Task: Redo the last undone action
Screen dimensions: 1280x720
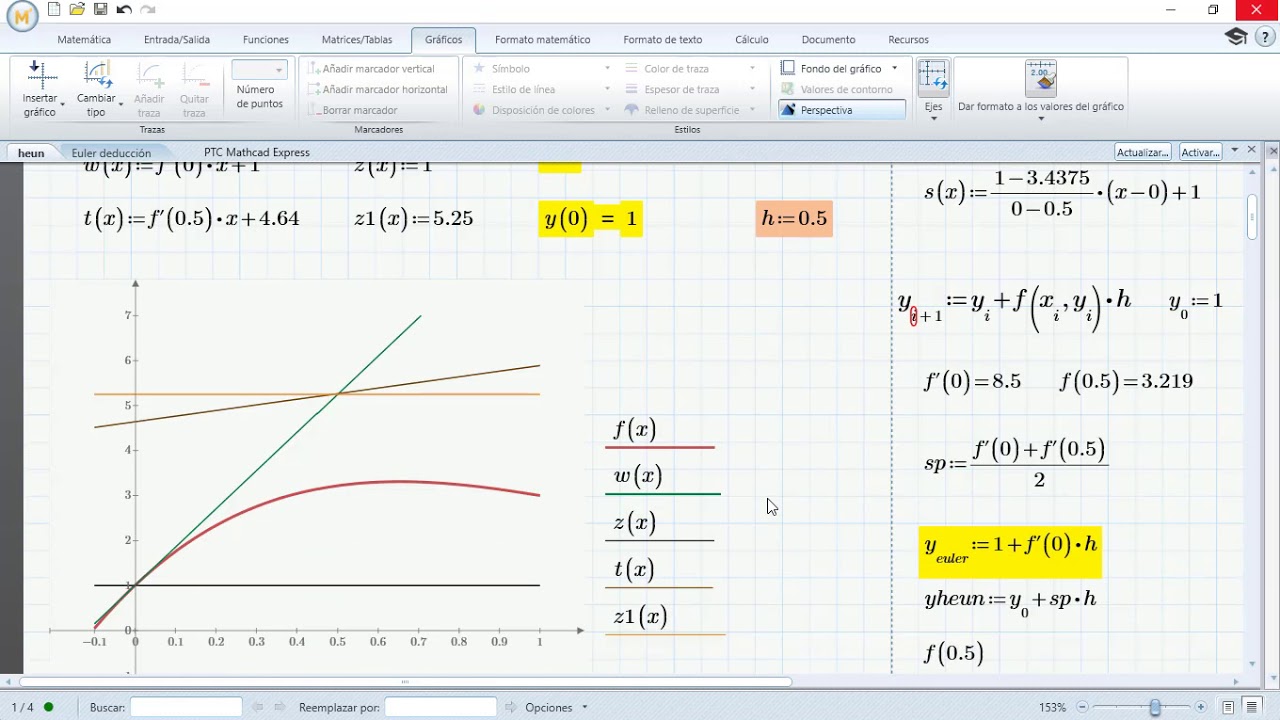Action: 148,9
